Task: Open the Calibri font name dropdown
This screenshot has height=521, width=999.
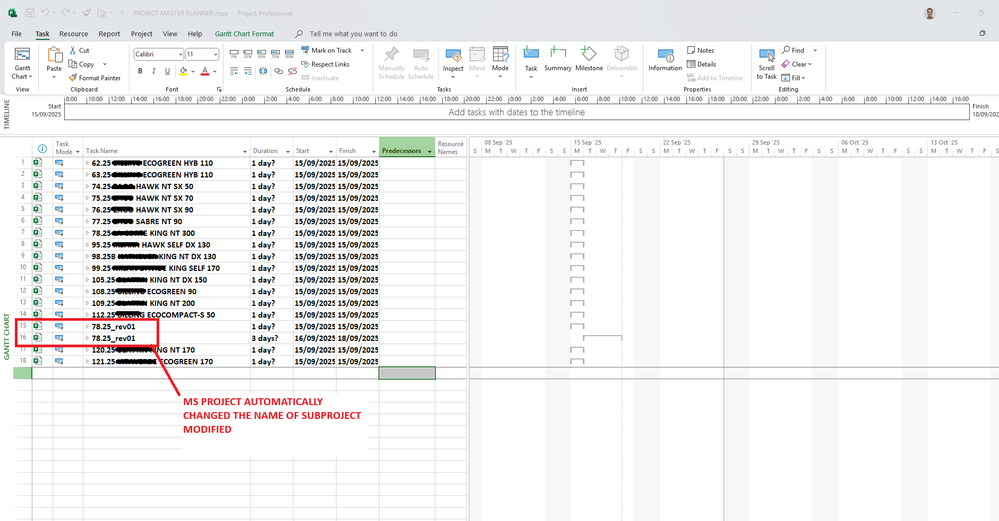Action: tap(180, 55)
